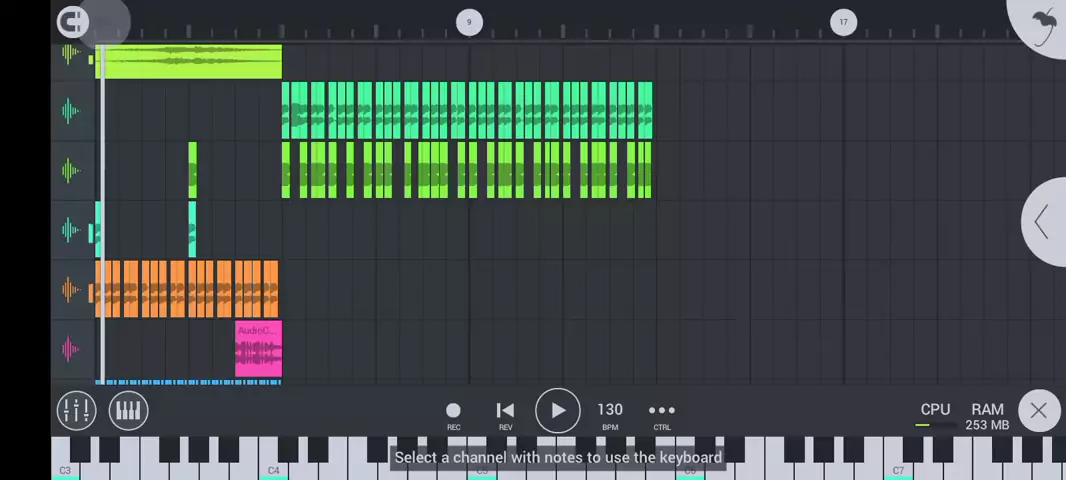Jump to bar 17 timeline marker
Viewport: 1066px width, 480px height.
843,22
